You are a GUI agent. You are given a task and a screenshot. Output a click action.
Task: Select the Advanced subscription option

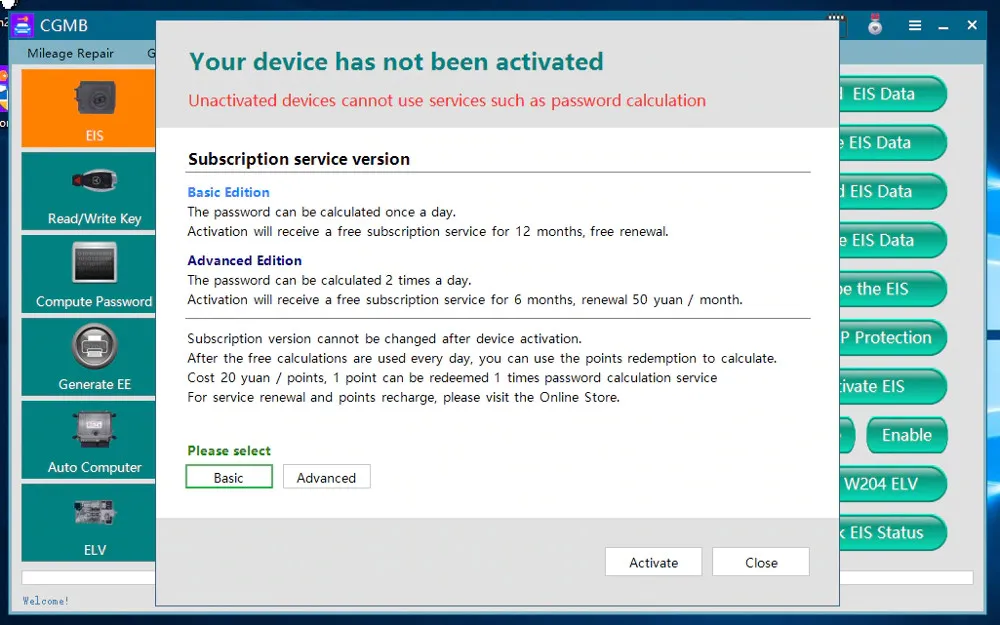pyautogui.click(x=327, y=477)
